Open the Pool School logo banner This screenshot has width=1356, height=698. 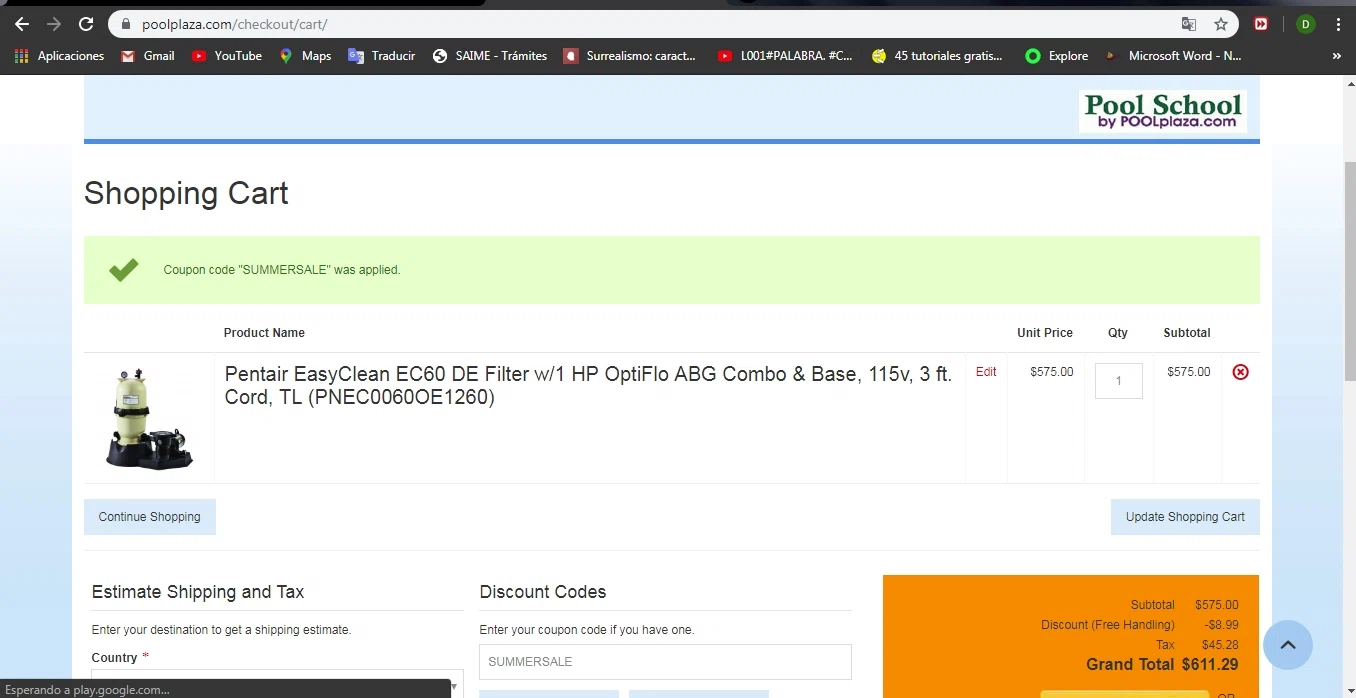pos(1163,111)
